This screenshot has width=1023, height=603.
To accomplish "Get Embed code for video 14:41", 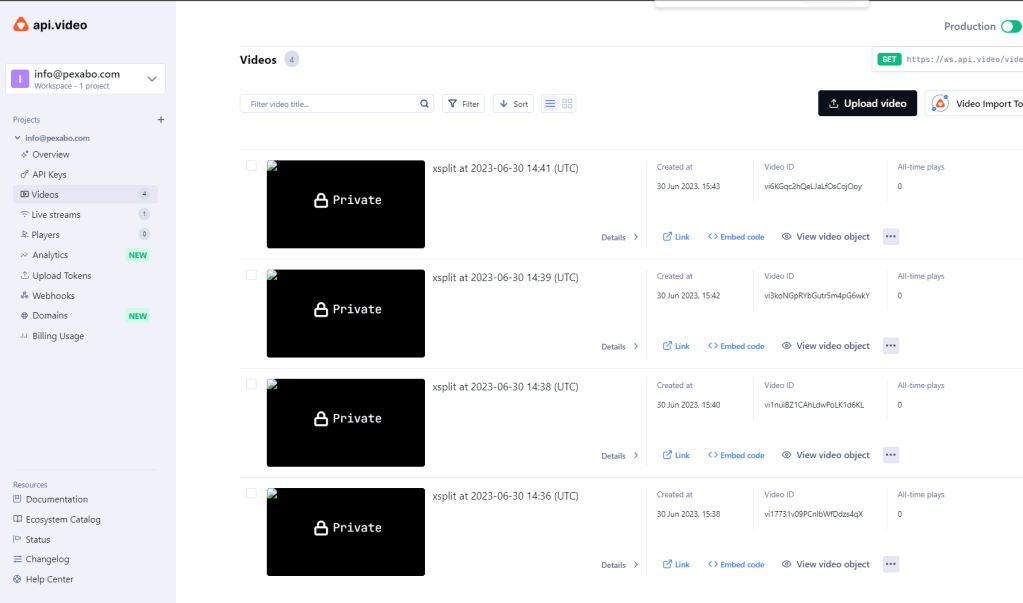I will tap(736, 237).
